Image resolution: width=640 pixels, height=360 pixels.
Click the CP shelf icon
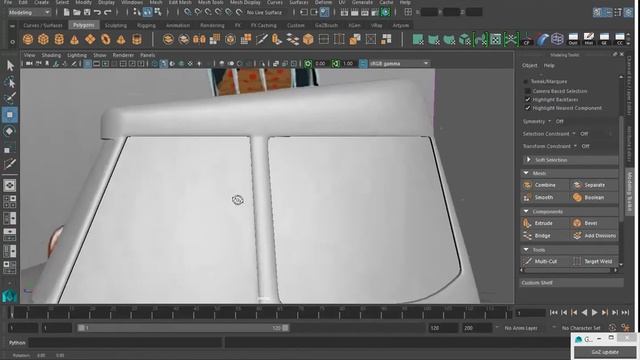click(527, 40)
